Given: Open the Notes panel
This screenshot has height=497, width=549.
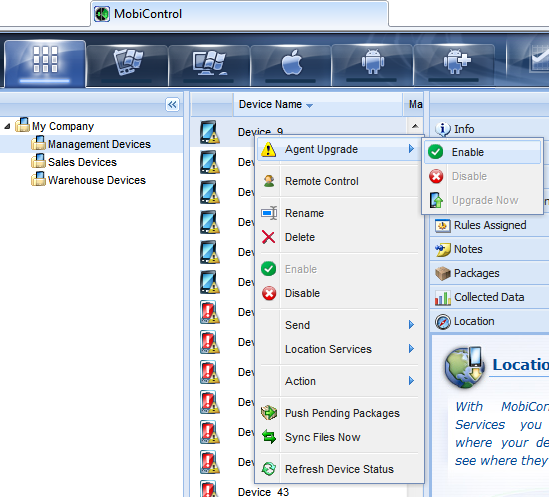Looking at the screenshot, I should [489, 249].
